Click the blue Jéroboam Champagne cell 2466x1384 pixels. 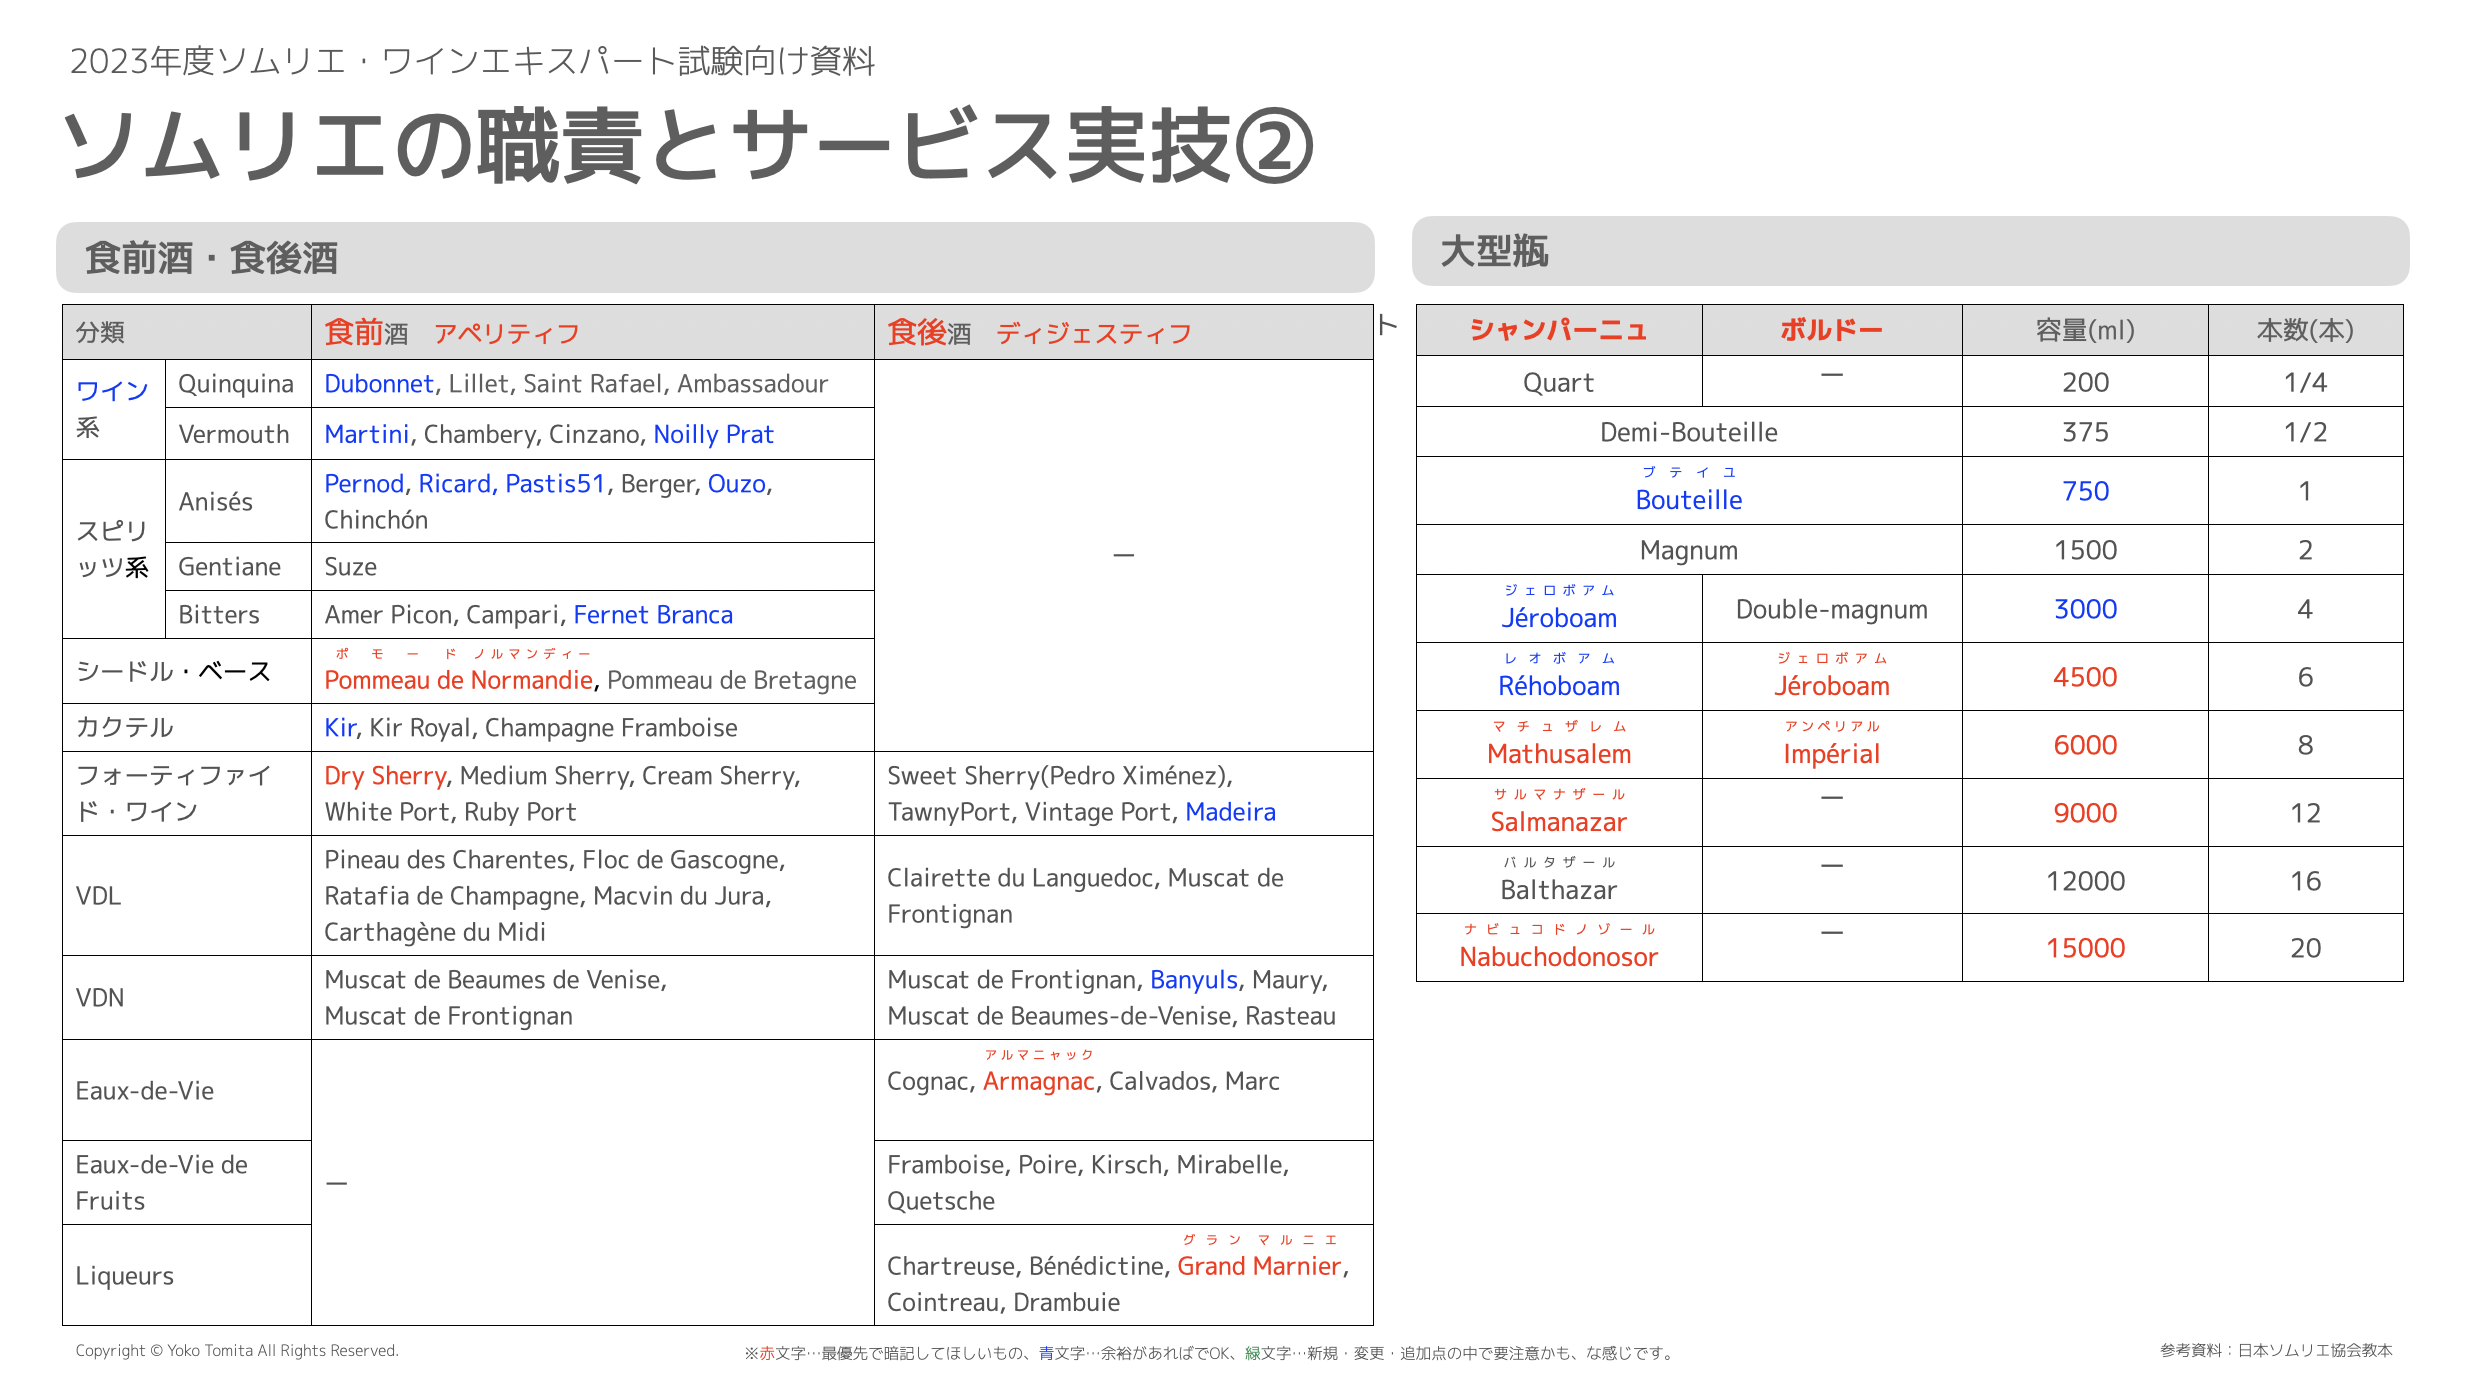click(1559, 609)
